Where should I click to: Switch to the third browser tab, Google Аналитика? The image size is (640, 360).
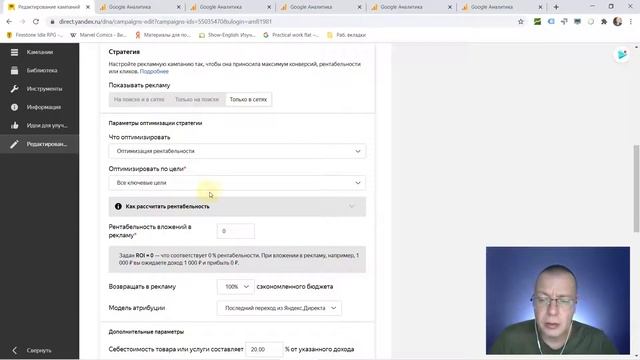click(230, 7)
